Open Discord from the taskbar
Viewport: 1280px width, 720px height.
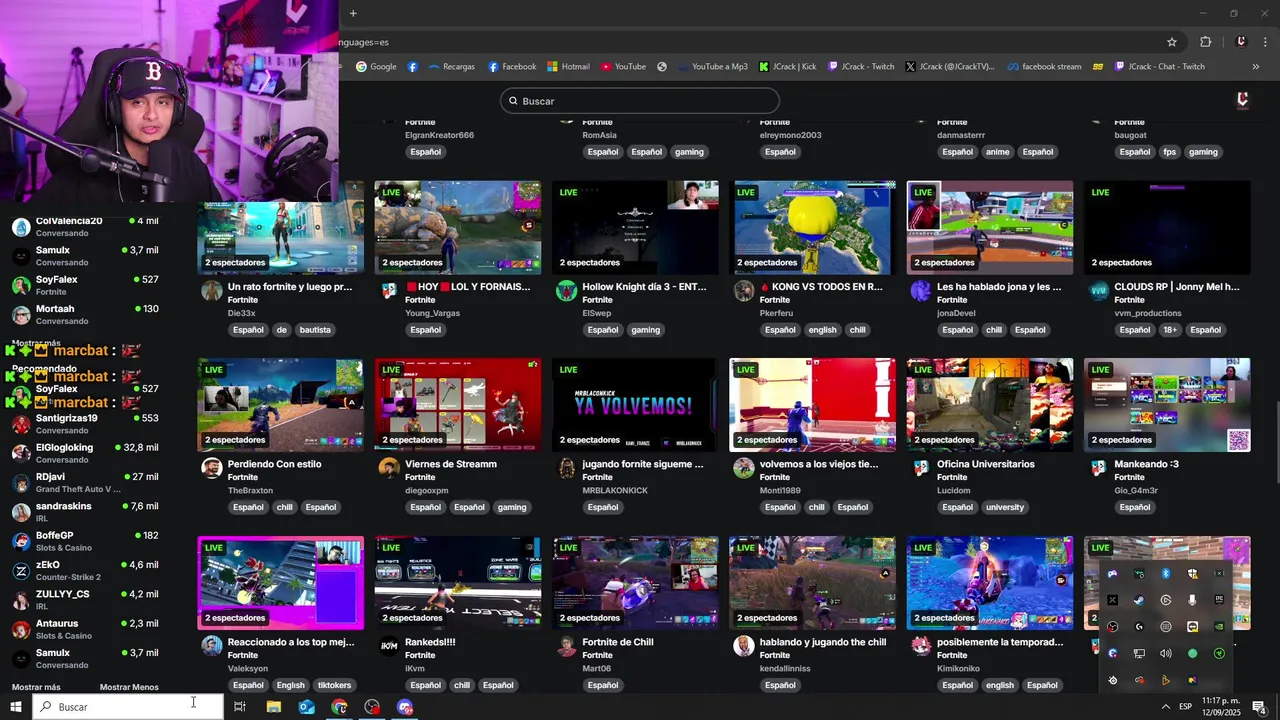pyautogui.click(x=405, y=707)
